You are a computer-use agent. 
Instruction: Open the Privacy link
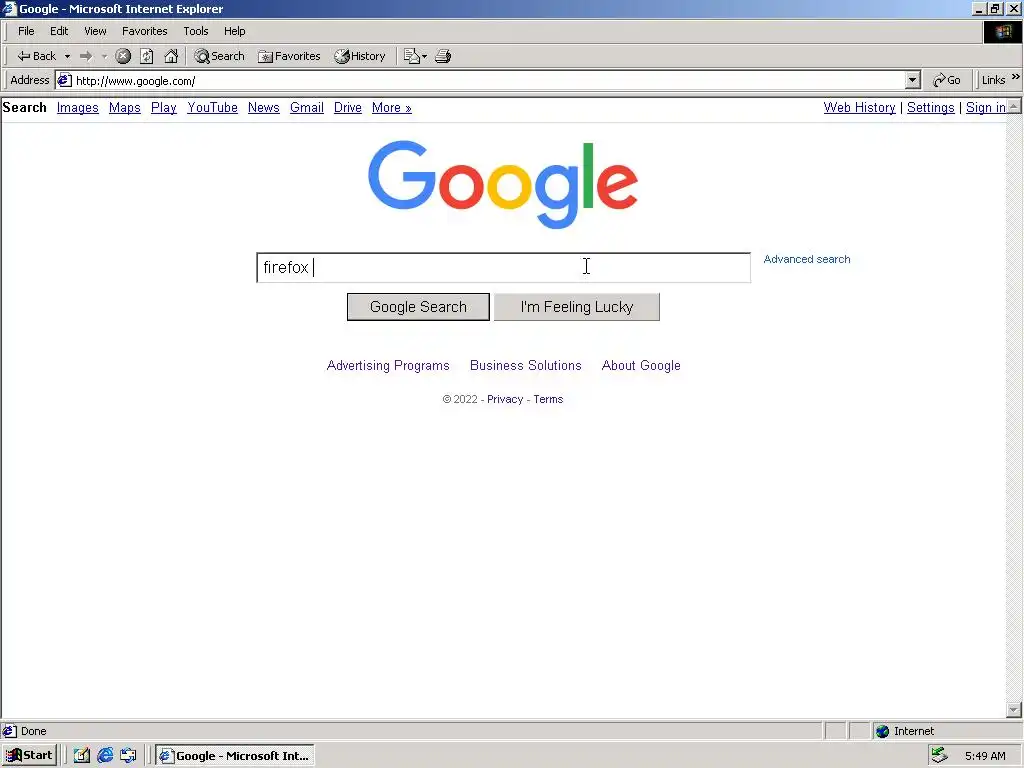(x=505, y=399)
